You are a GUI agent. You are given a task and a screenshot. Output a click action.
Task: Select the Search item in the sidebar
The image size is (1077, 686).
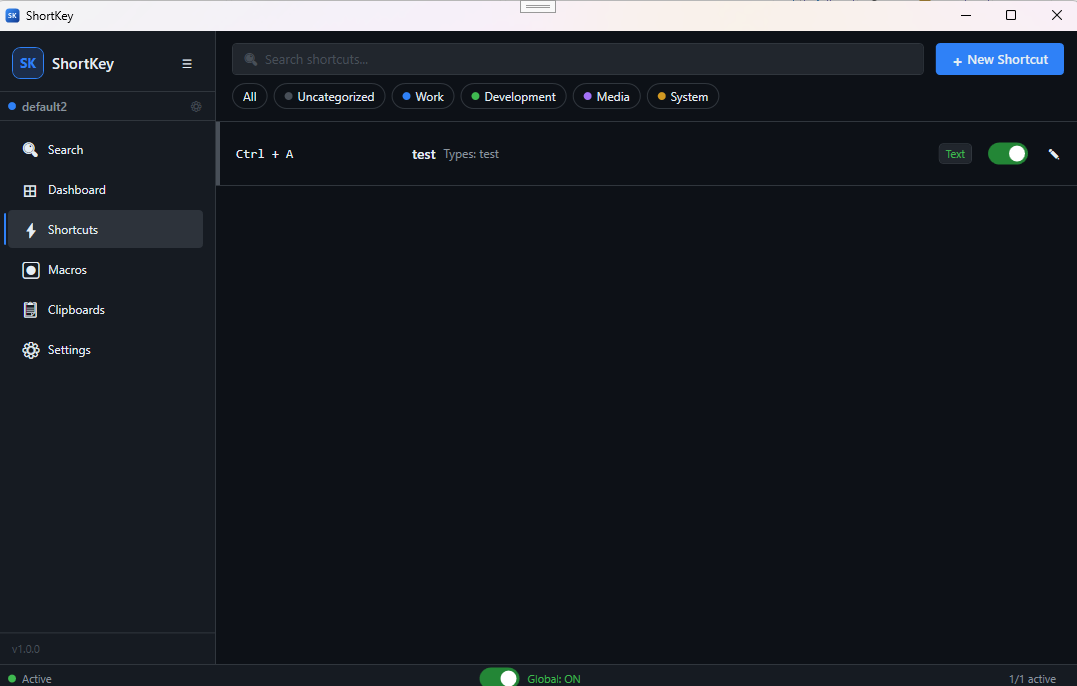pos(65,149)
